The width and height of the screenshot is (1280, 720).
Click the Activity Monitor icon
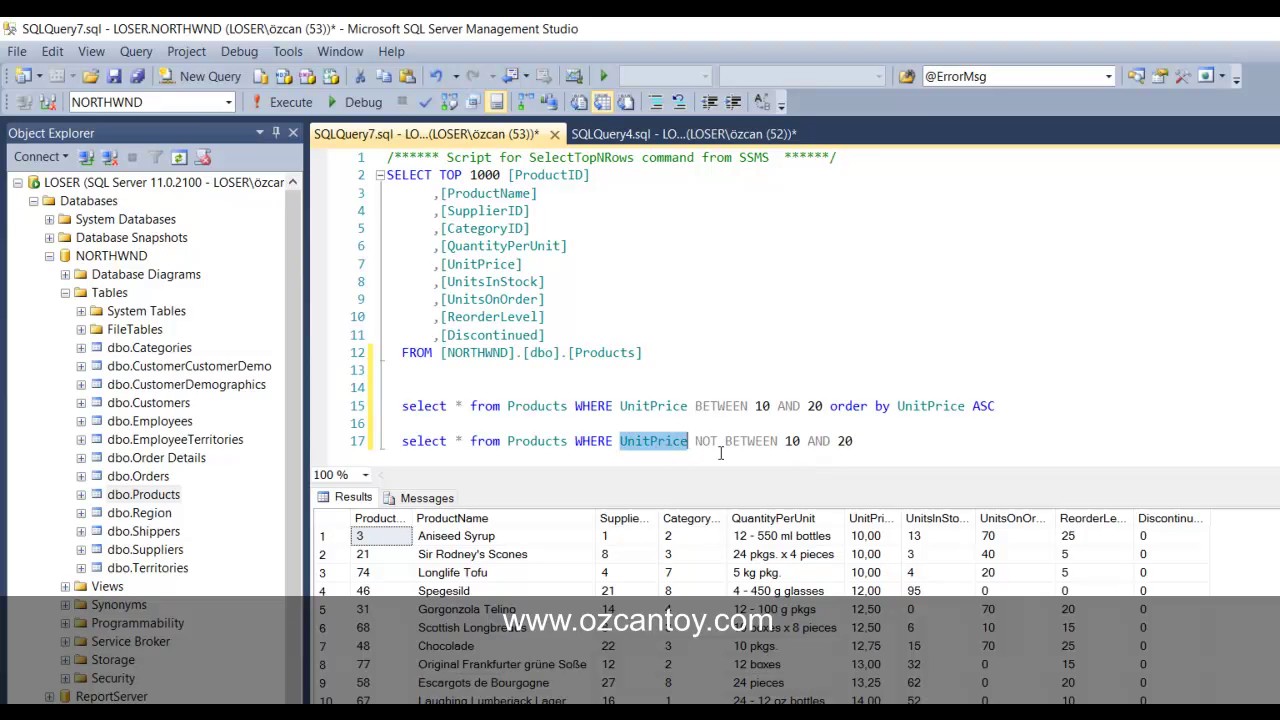pyautogui.click(x=573, y=76)
